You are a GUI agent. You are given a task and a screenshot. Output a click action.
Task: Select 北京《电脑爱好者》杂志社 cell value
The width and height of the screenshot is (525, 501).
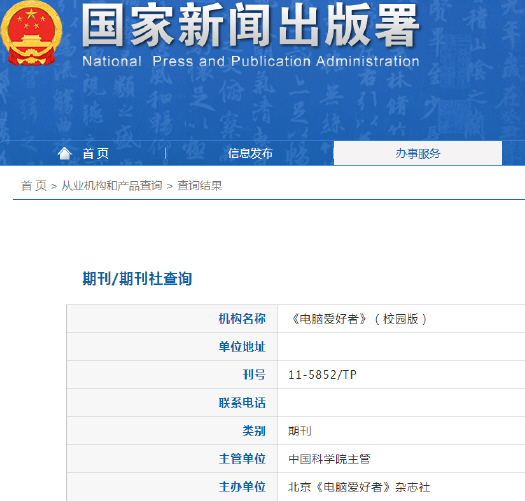(359, 487)
